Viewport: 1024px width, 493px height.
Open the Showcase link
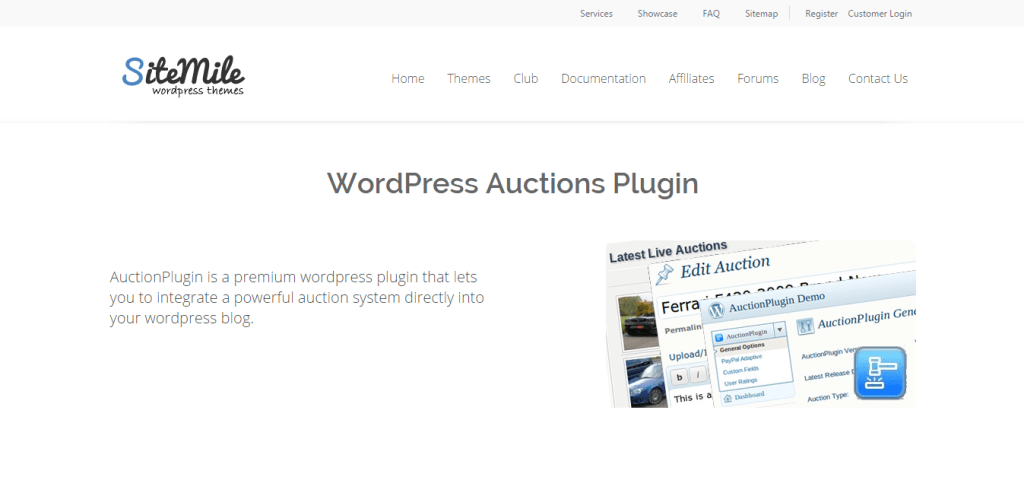click(657, 14)
